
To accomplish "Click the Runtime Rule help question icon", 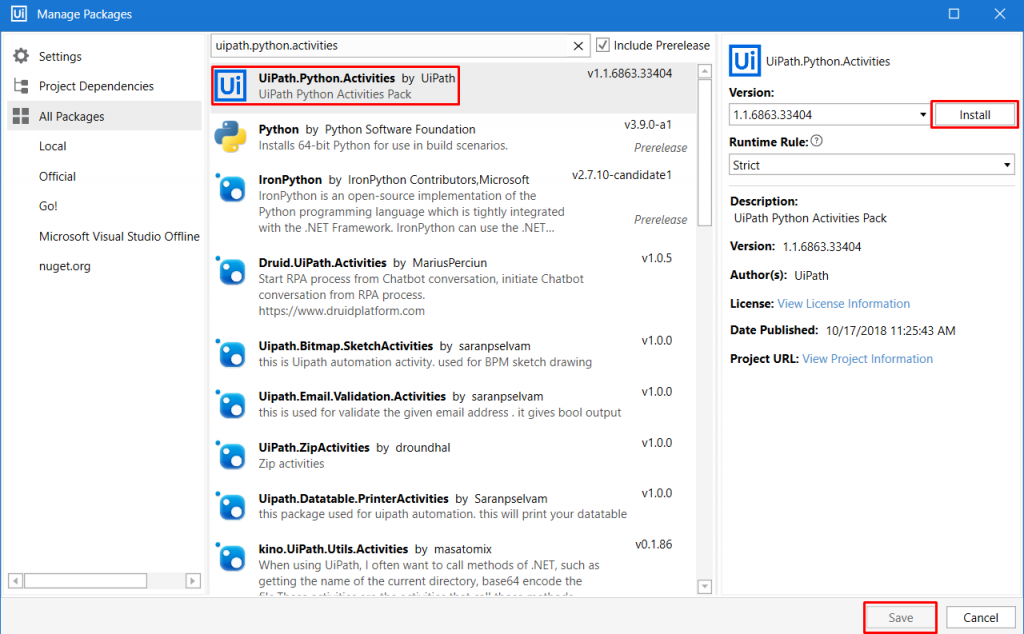I will pos(816,141).
